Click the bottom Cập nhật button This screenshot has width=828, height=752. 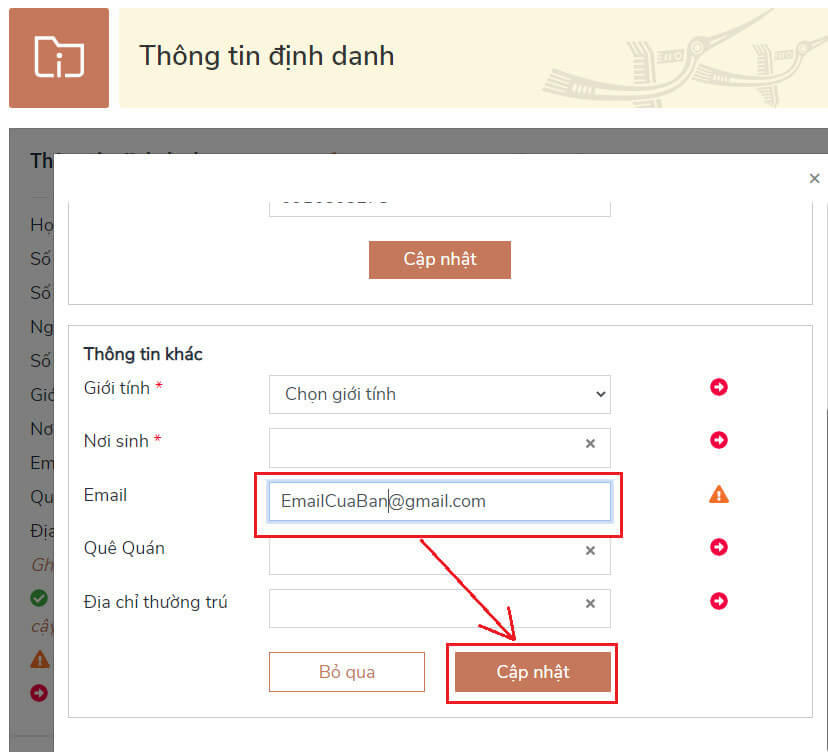click(532, 672)
